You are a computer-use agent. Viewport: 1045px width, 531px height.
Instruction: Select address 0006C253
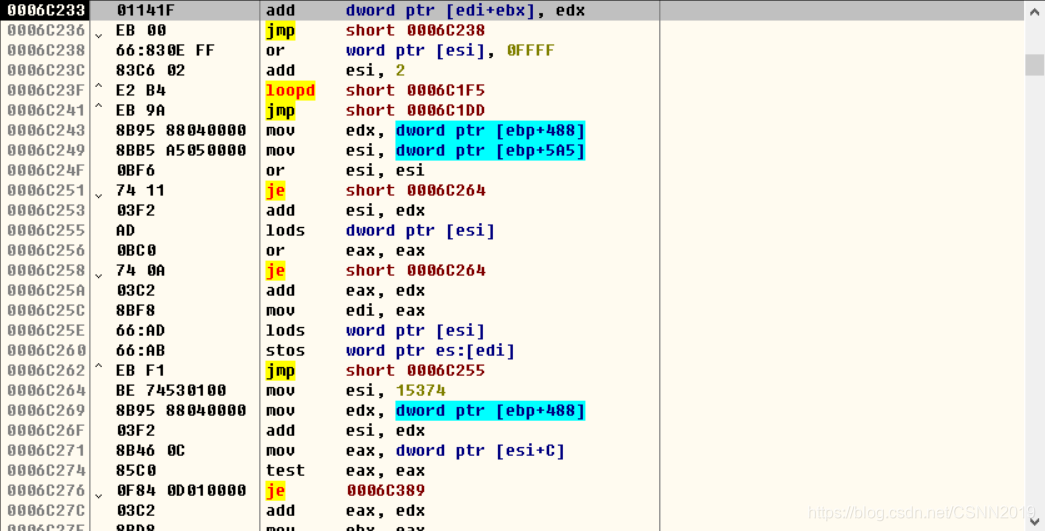pyautogui.click(x=45, y=211)
